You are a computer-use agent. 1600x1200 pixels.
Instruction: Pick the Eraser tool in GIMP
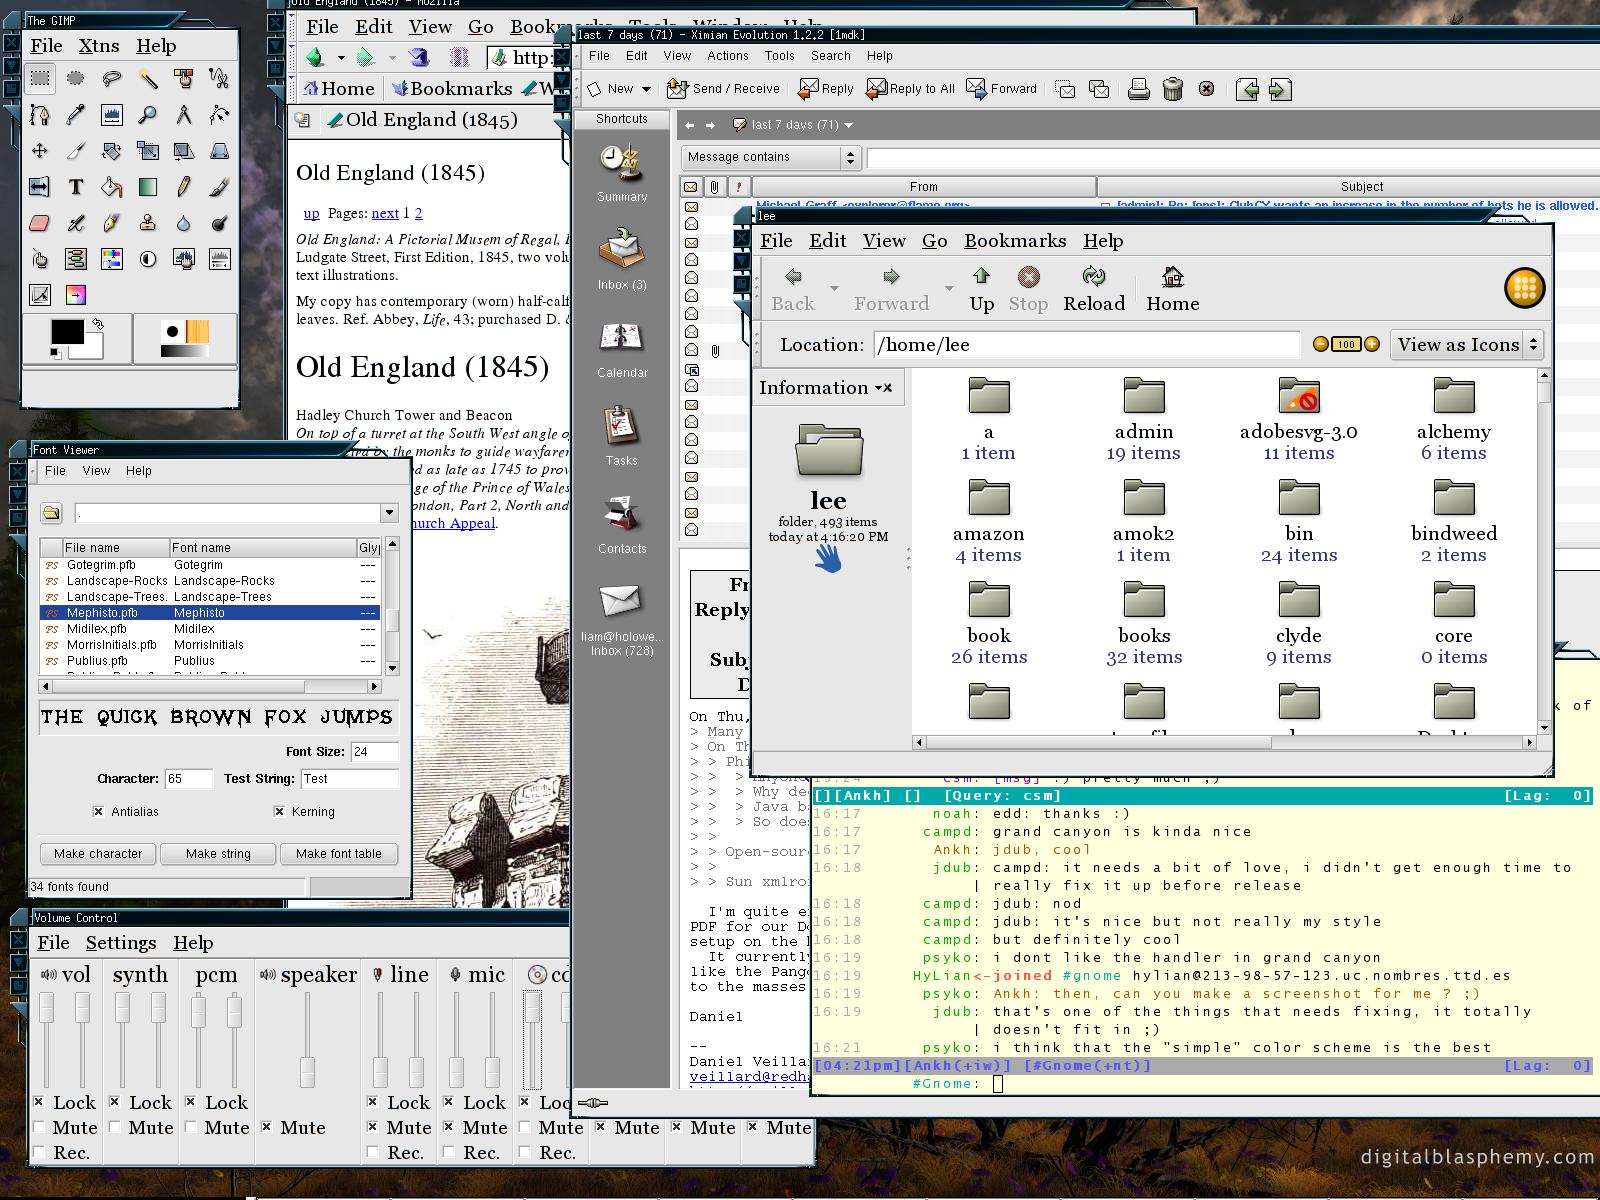(x=40, y=222)
